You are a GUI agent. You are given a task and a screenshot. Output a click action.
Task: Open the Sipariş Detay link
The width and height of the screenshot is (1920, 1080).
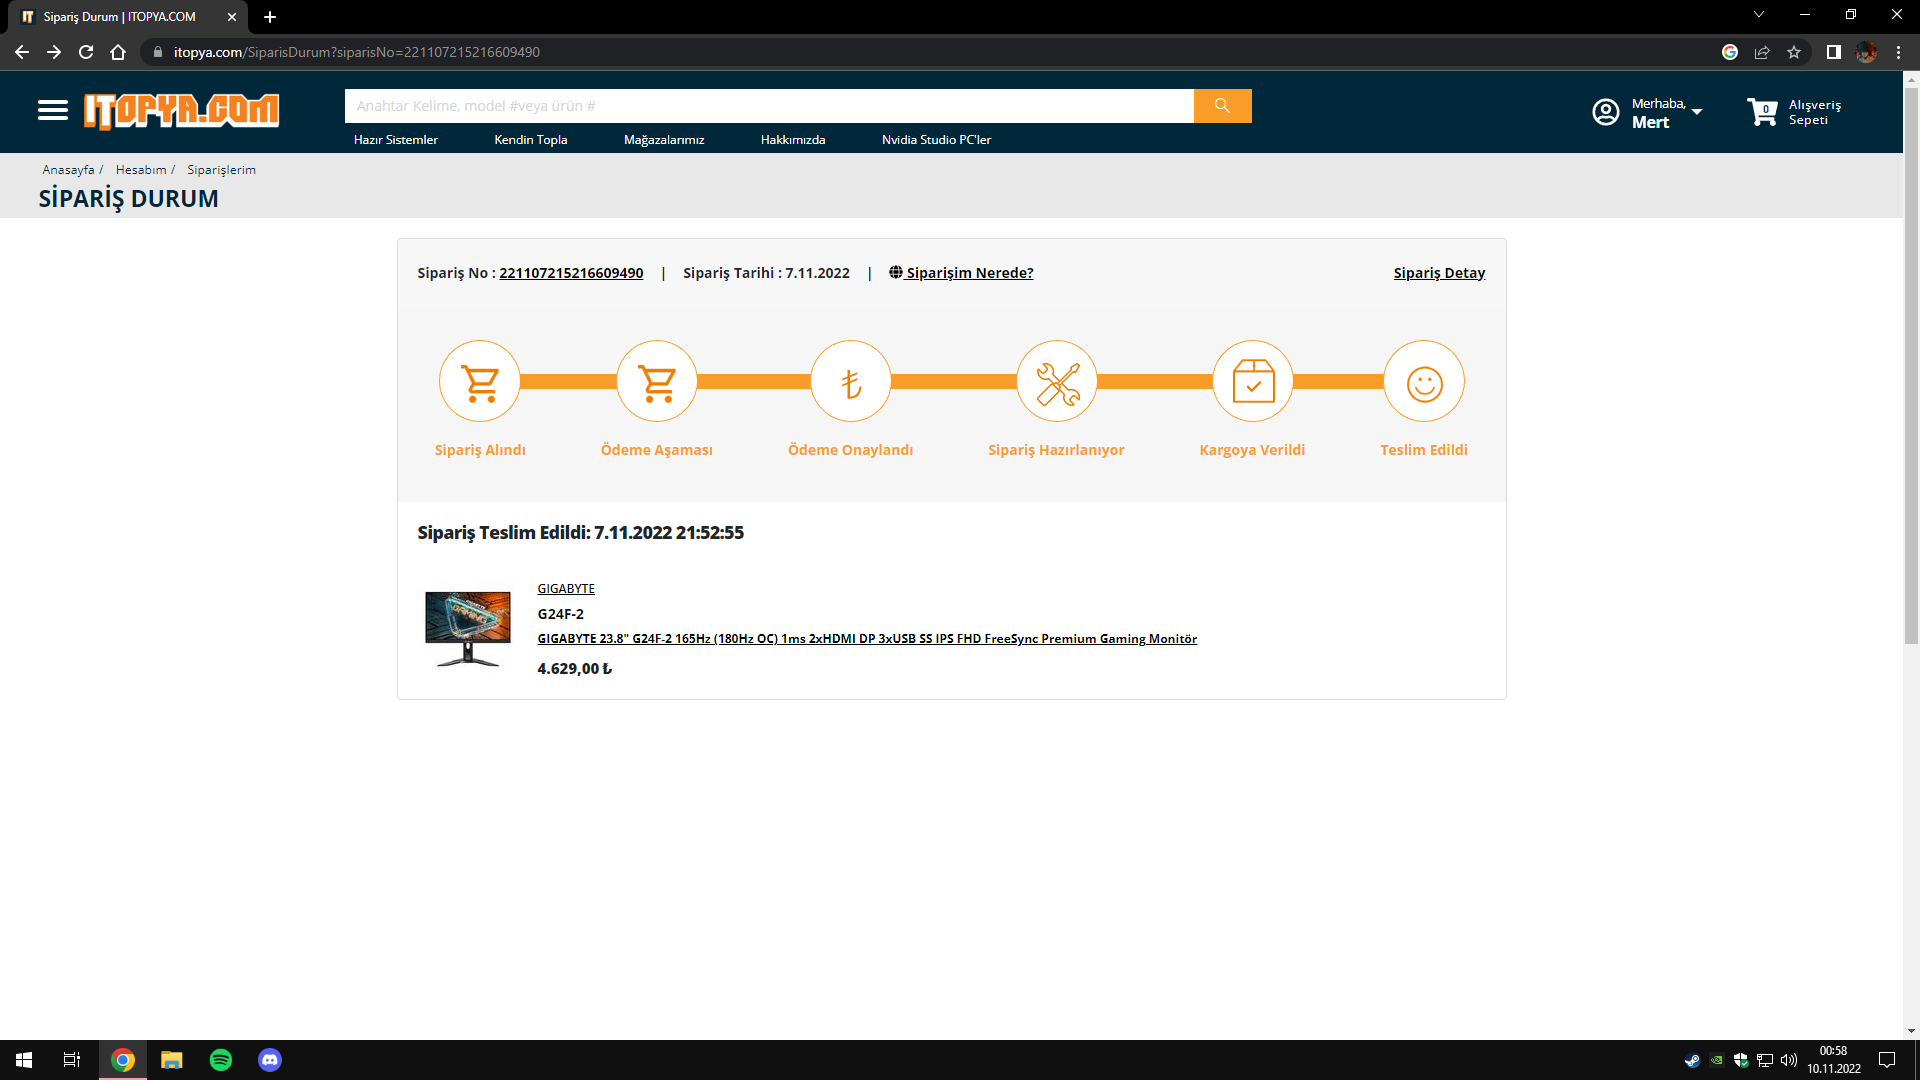[x=1439, y=273]
